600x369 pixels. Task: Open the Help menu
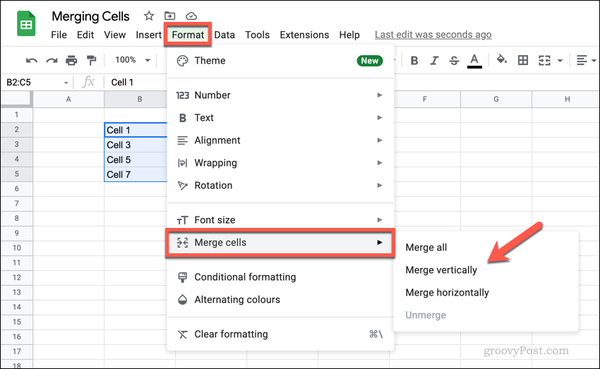click(x=349, y=35)
